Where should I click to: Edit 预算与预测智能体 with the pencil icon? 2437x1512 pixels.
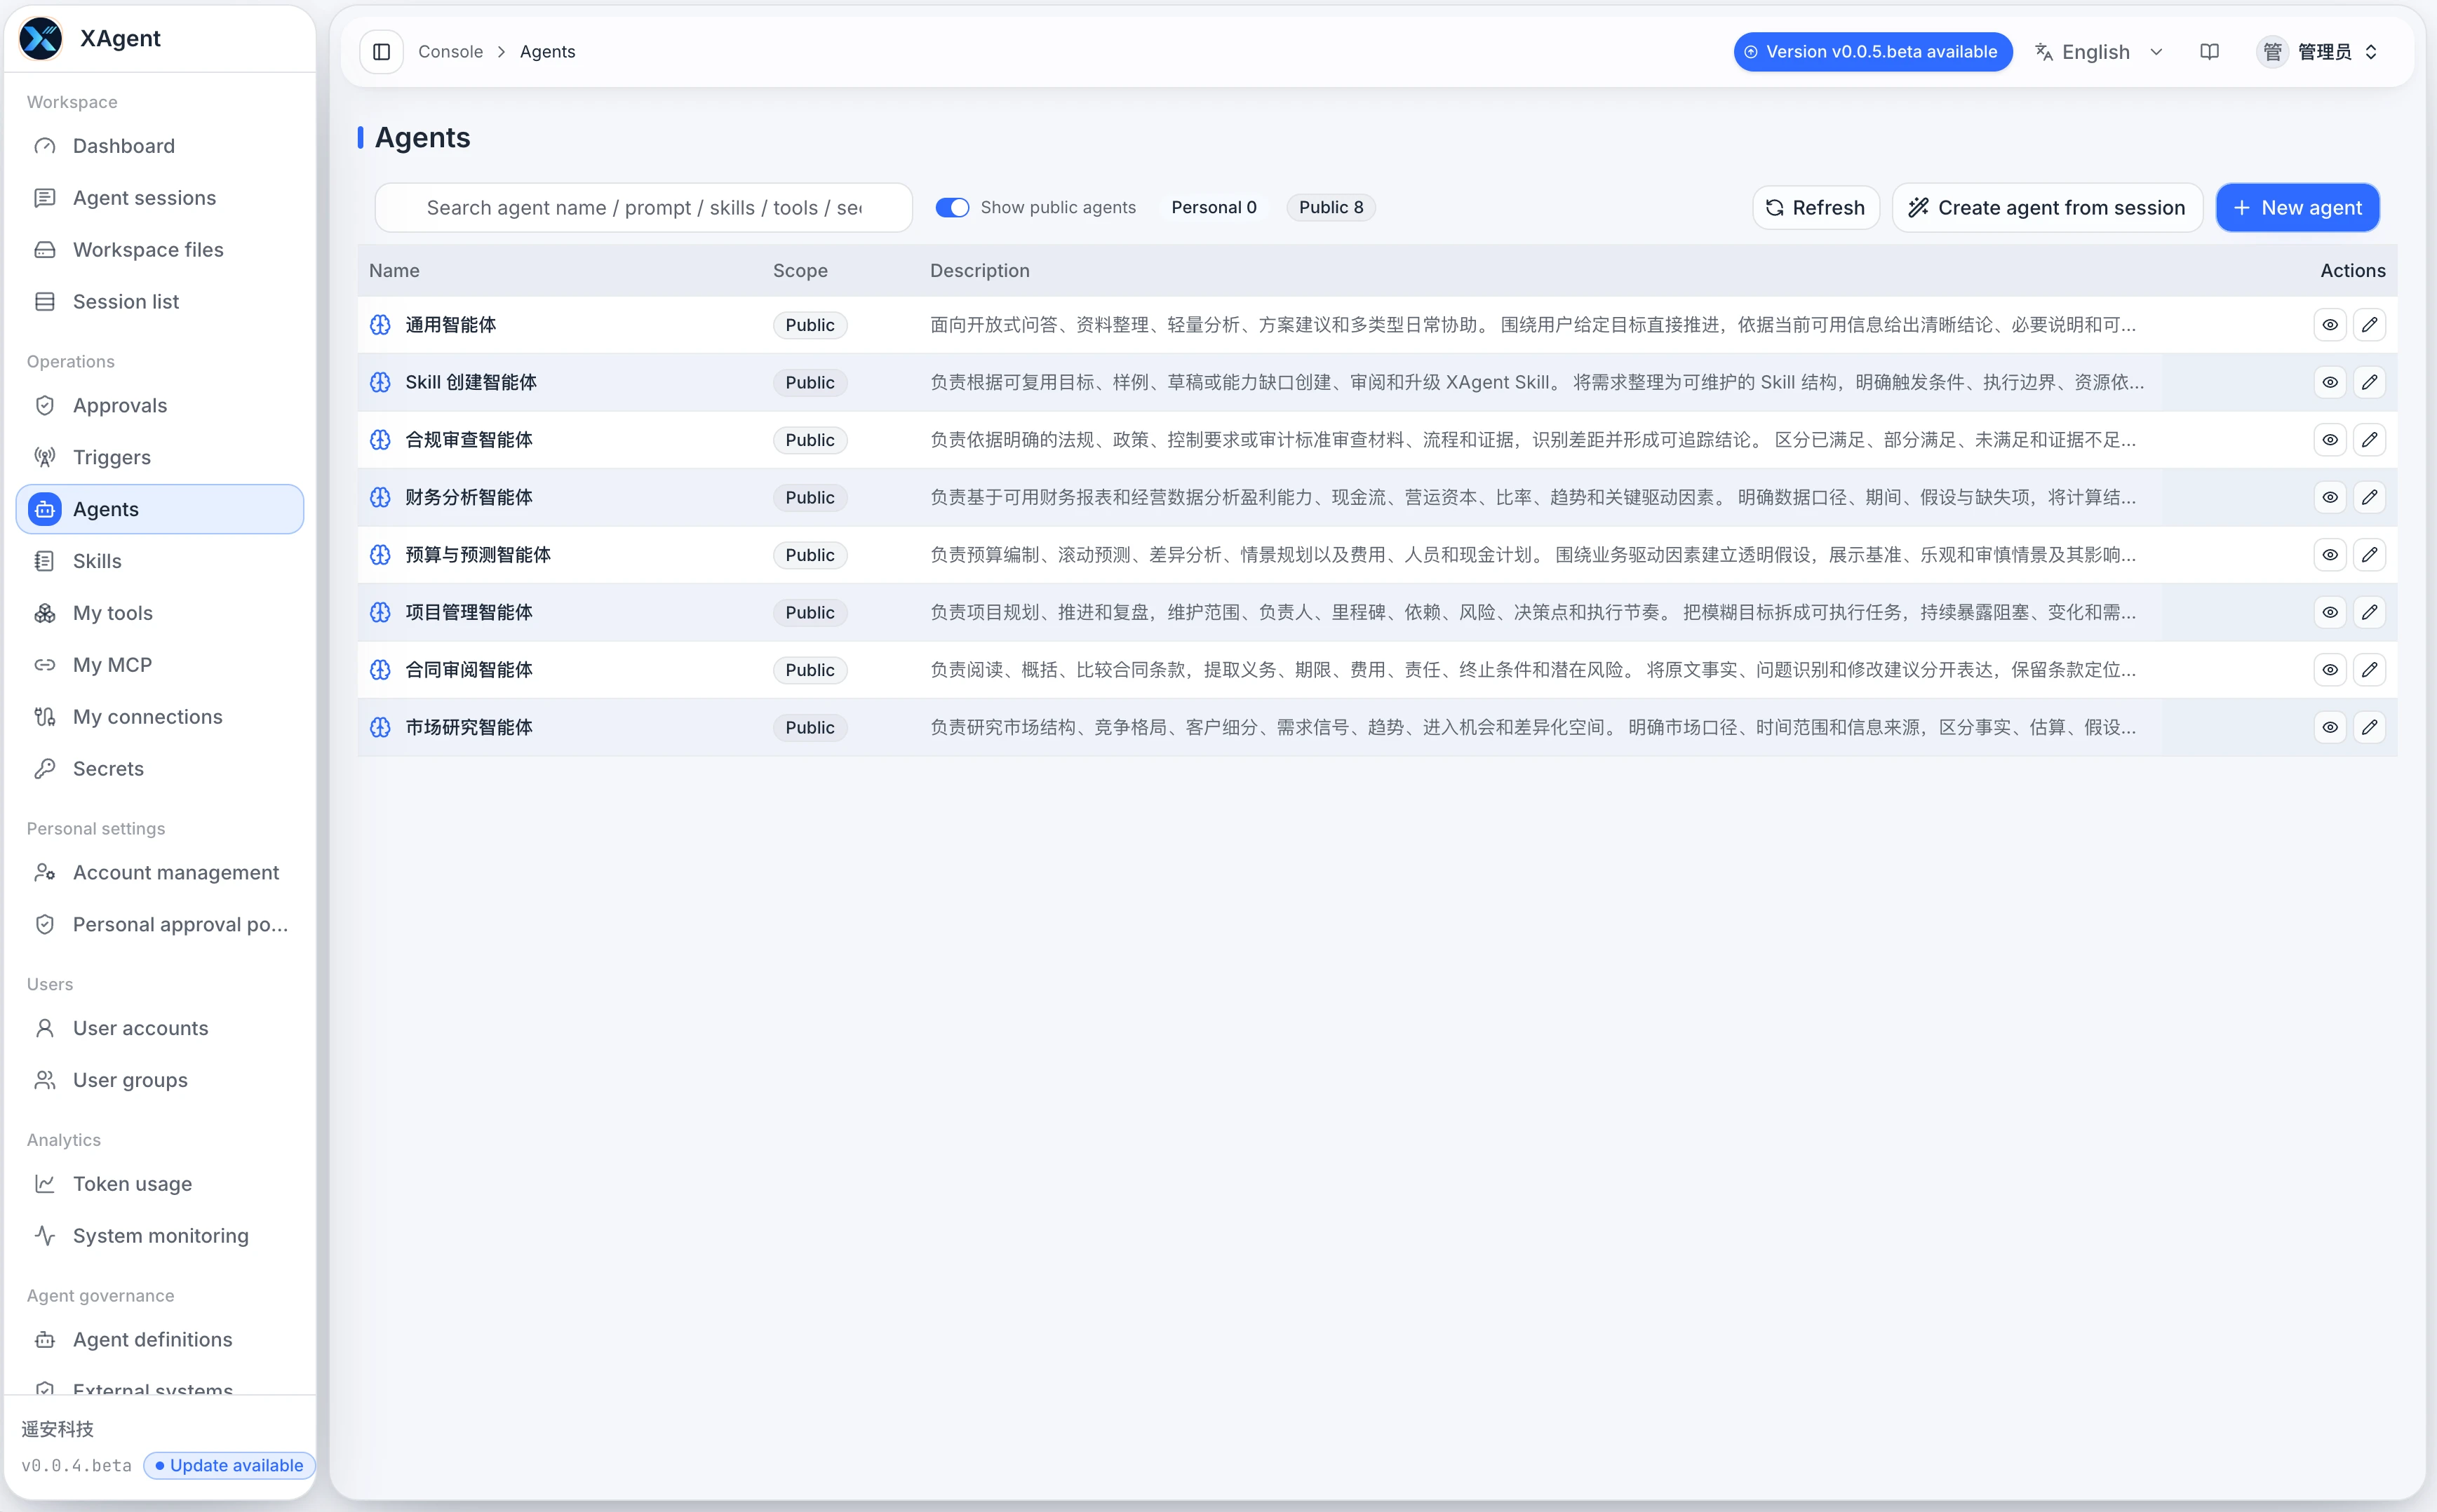[2369, 555]
